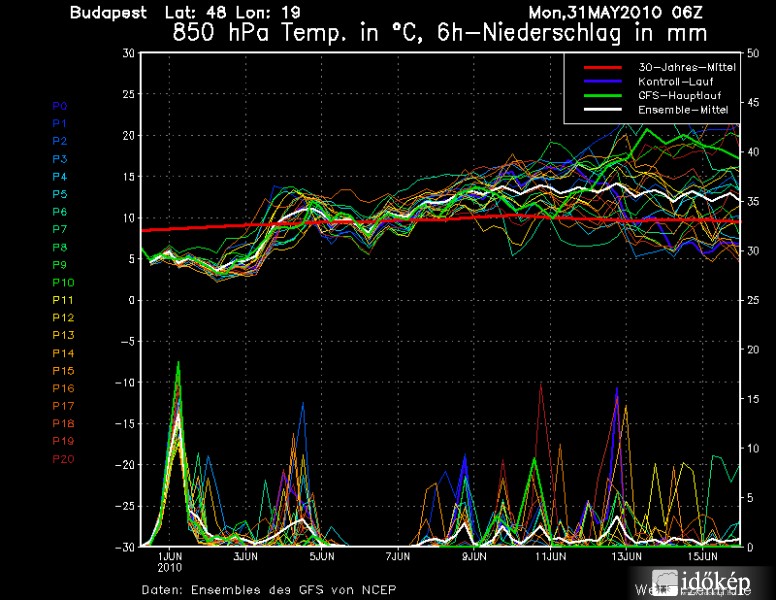Click the időkép logo icon
The width and height of the screenshot is (776, 600).
667,581
